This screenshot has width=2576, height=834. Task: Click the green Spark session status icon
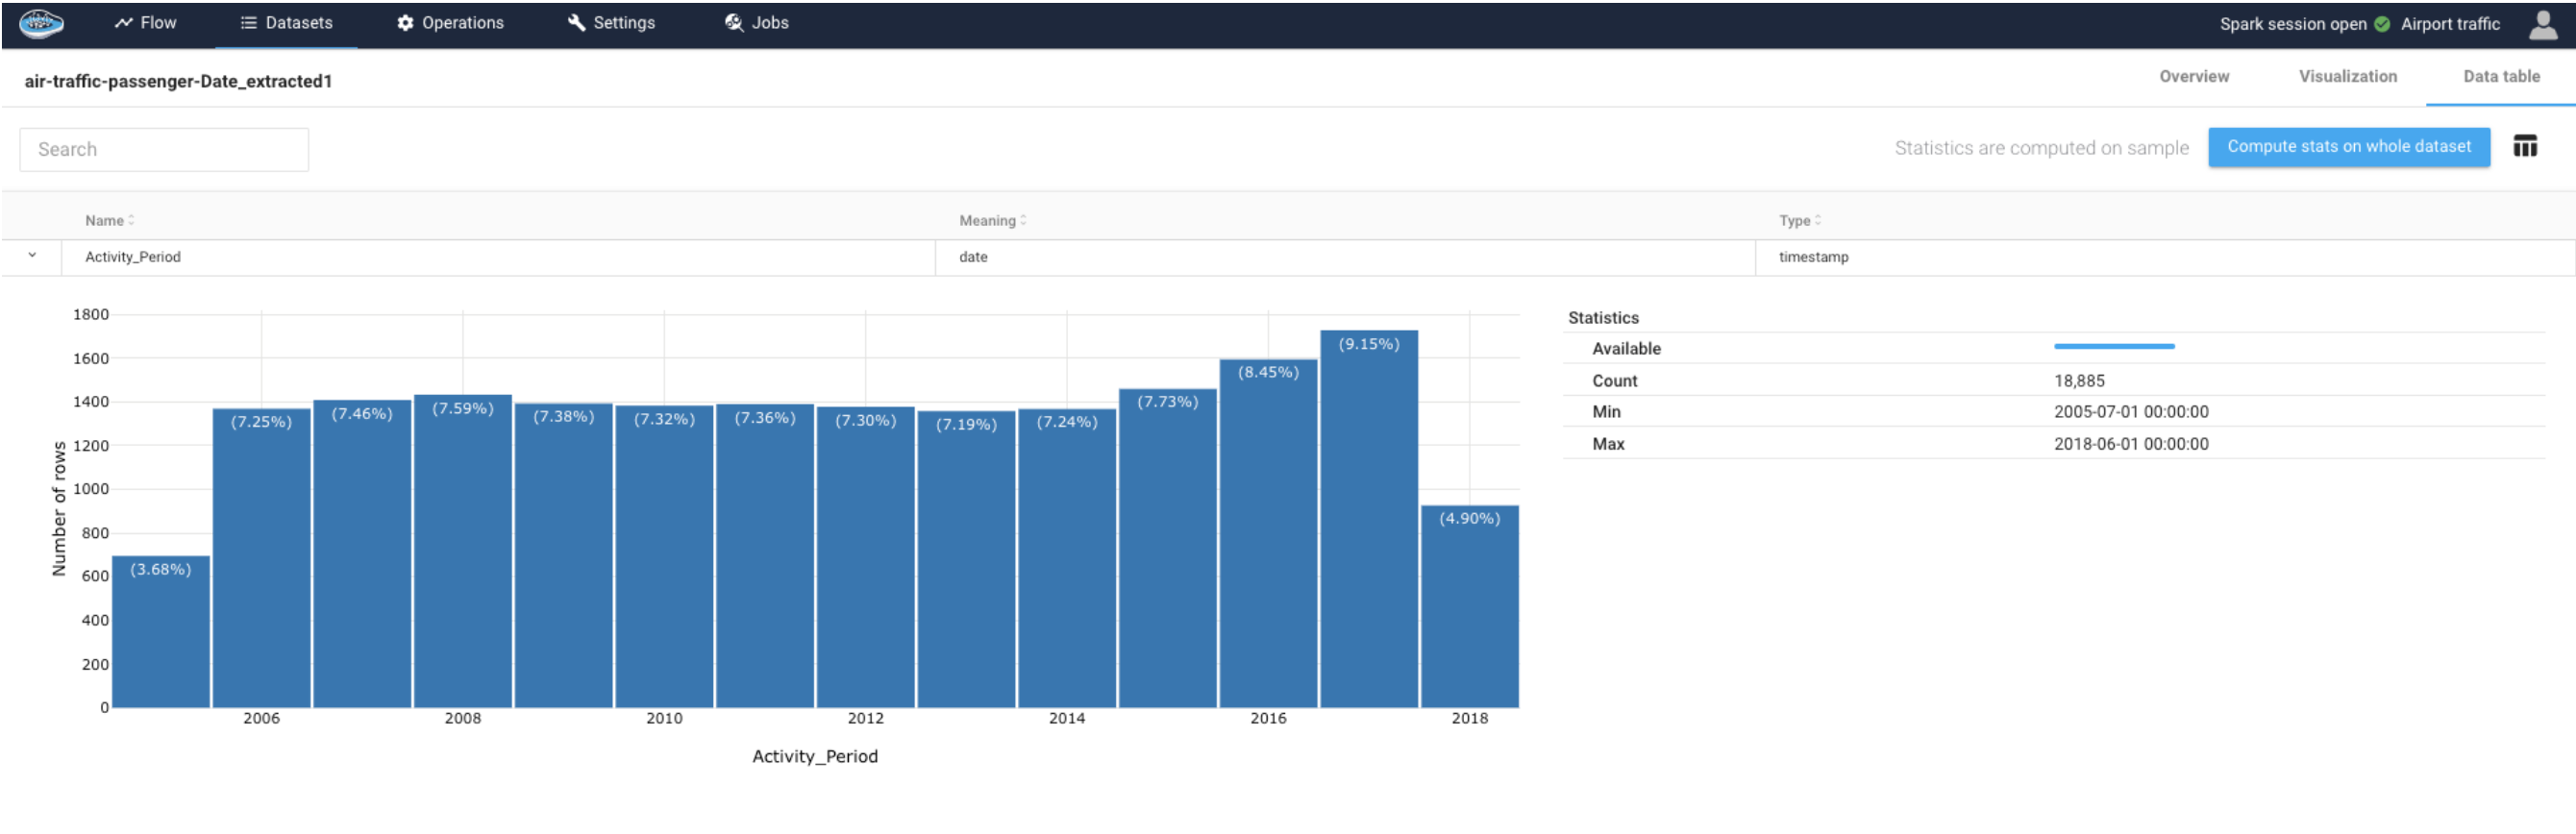(2382, 24)
